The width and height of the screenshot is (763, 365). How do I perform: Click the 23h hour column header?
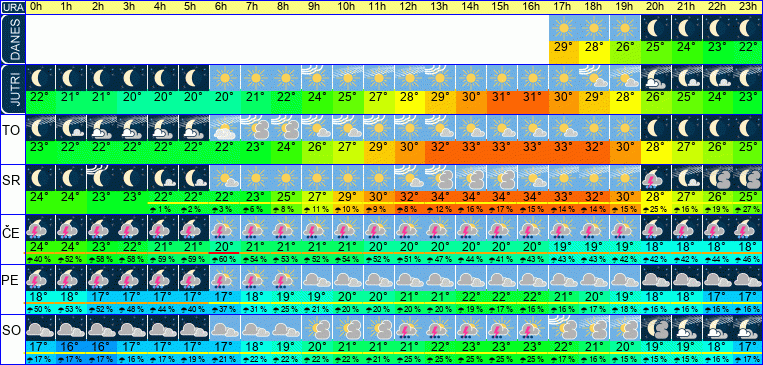point(747,7)
